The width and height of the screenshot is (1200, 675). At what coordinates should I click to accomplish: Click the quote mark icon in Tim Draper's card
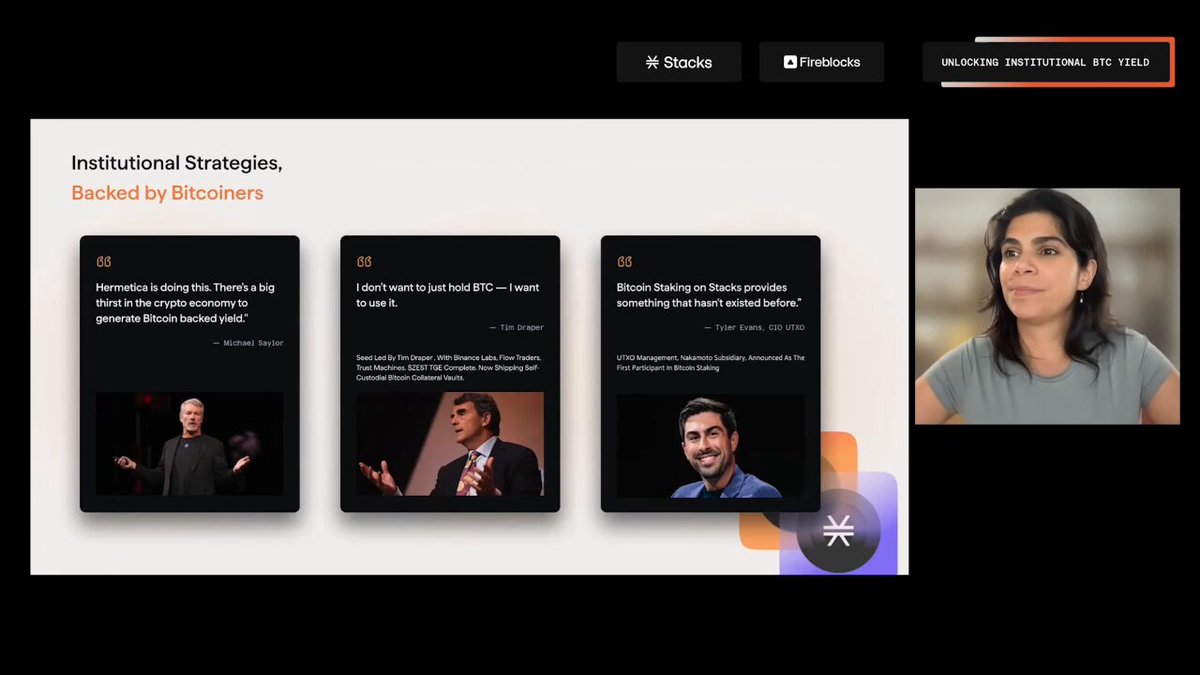pos(364,262)
